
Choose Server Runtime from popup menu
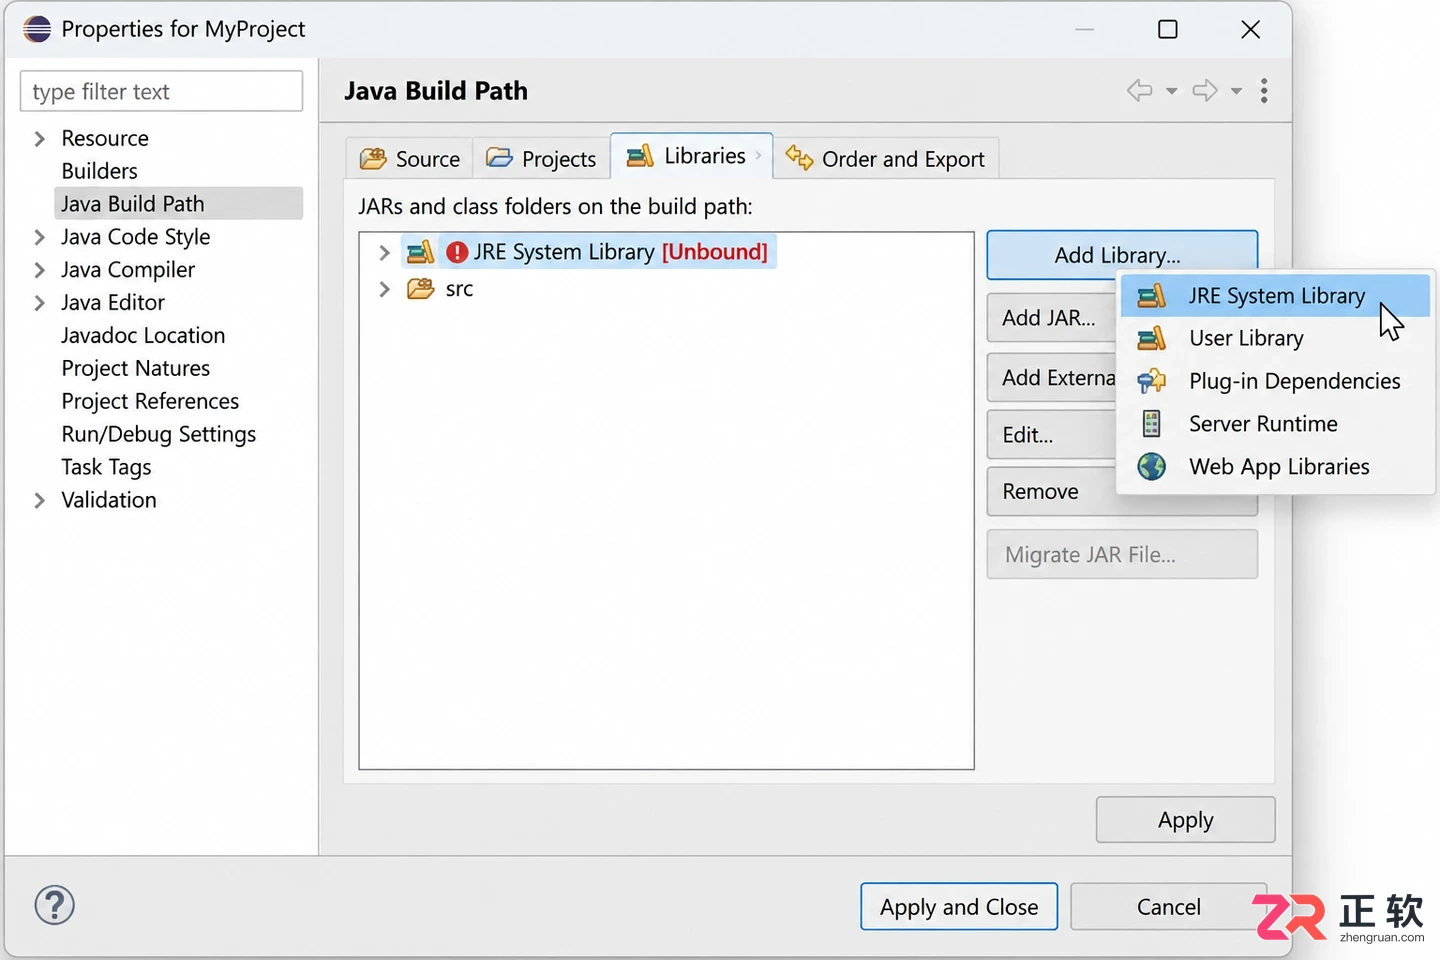pyautogui.click(x=1275, y=424)
